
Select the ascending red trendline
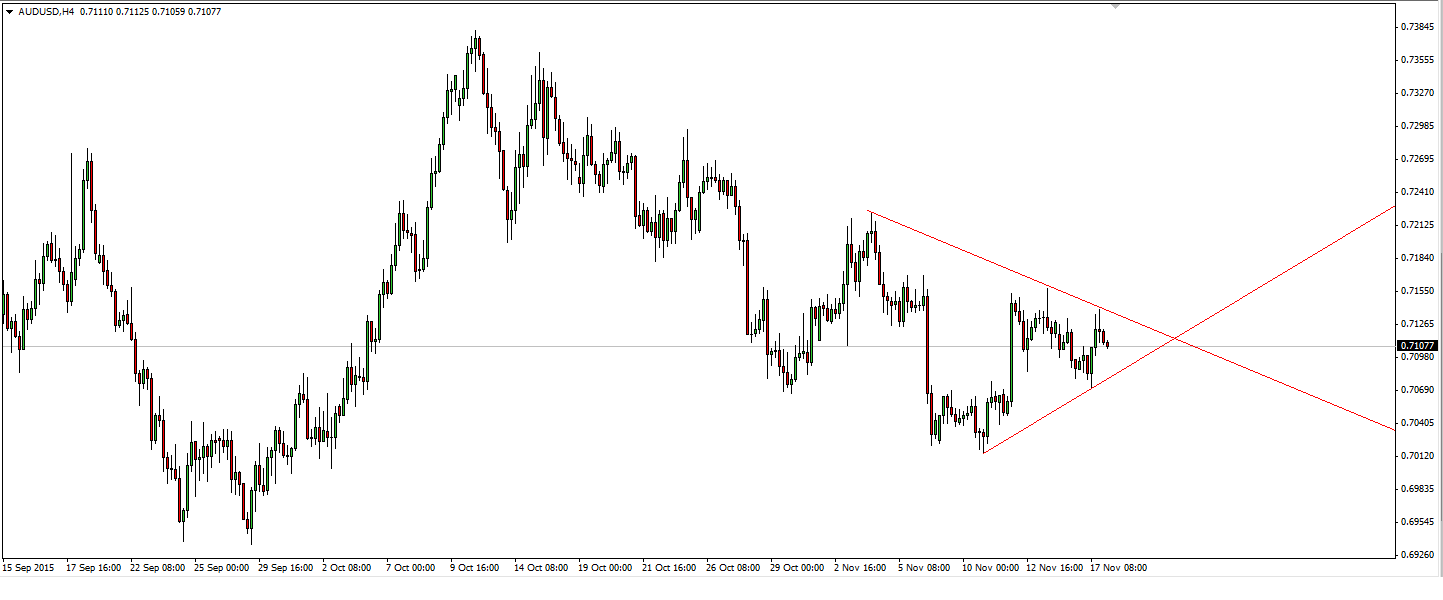1188,330
